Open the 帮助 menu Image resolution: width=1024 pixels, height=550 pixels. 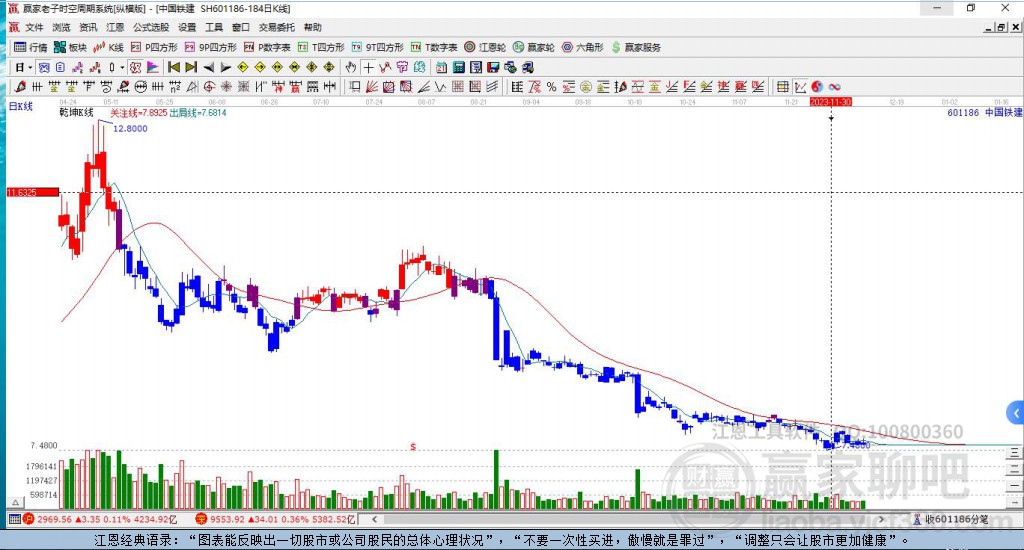[x=312, y=27]
